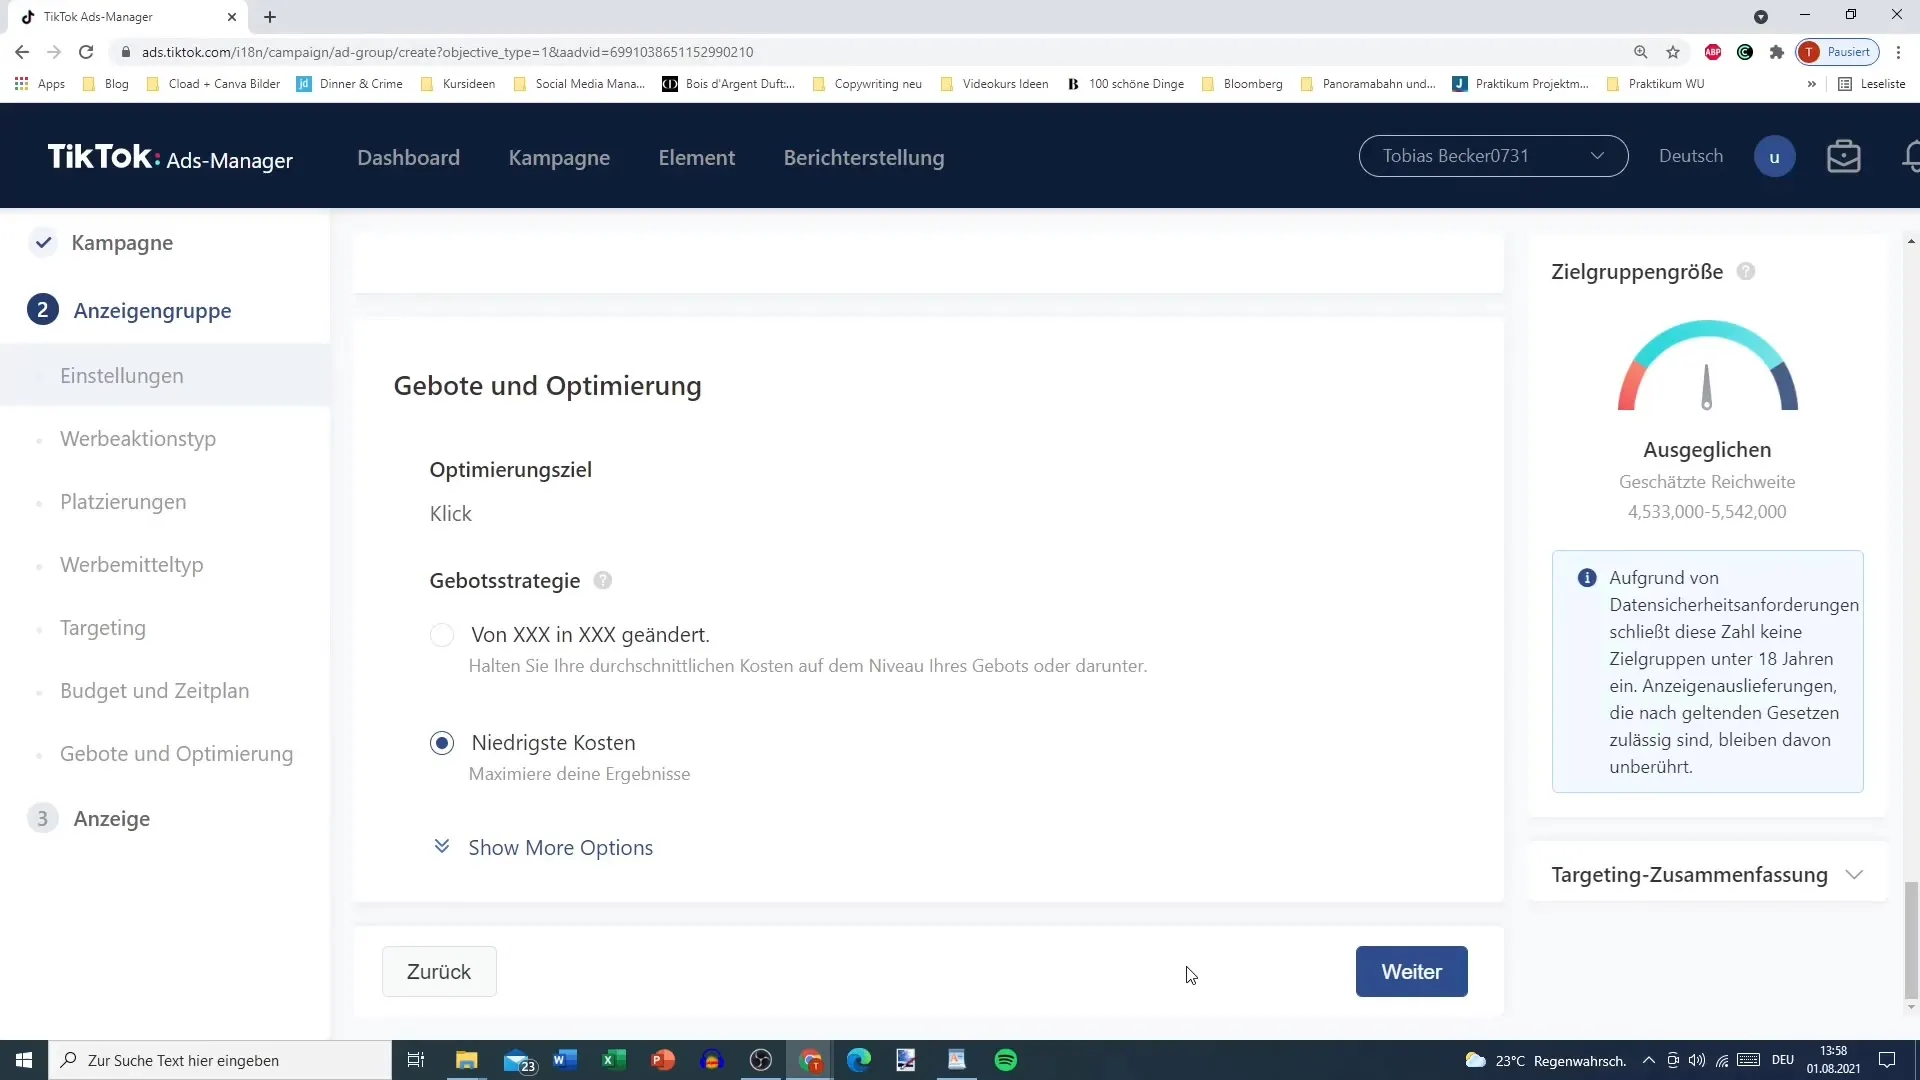Click the Kampagne menu item

[x=559, y=157]
